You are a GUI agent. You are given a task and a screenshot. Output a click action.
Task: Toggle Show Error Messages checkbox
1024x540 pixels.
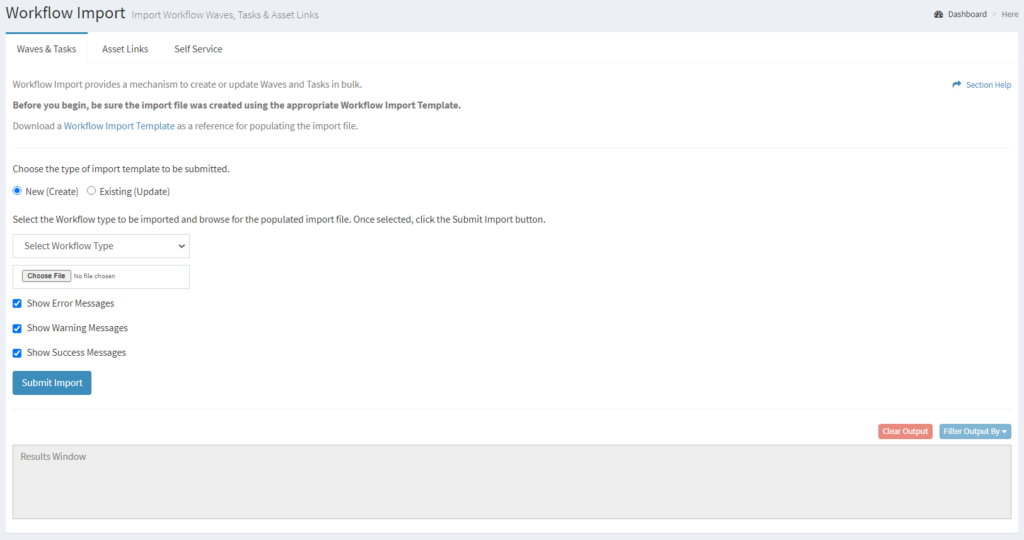point(17,303)
